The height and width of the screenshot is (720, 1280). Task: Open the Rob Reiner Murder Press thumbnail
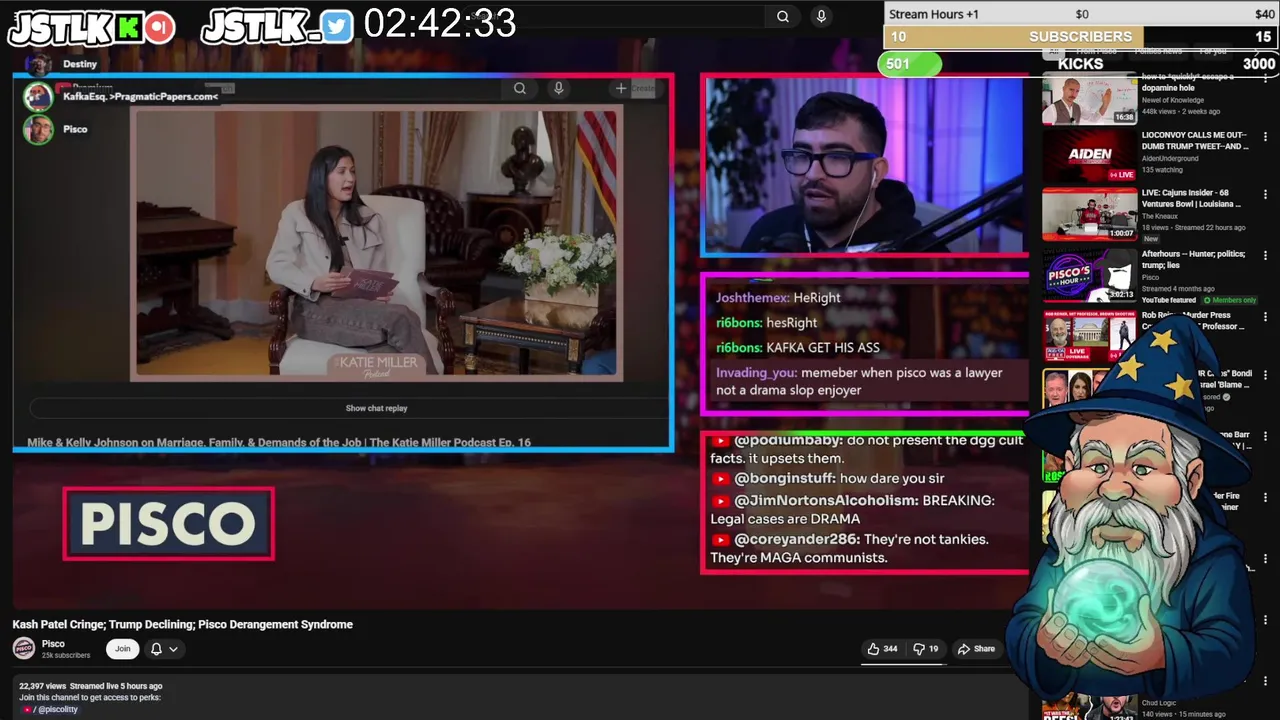(1089, 336)
